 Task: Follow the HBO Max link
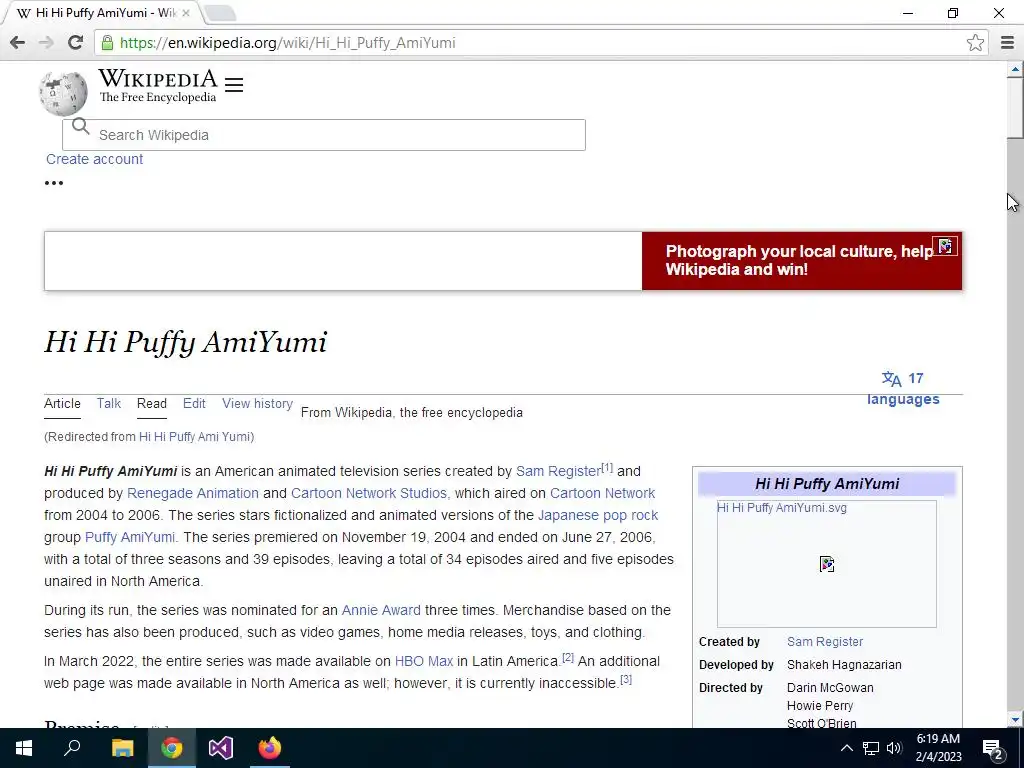(424, 661)
